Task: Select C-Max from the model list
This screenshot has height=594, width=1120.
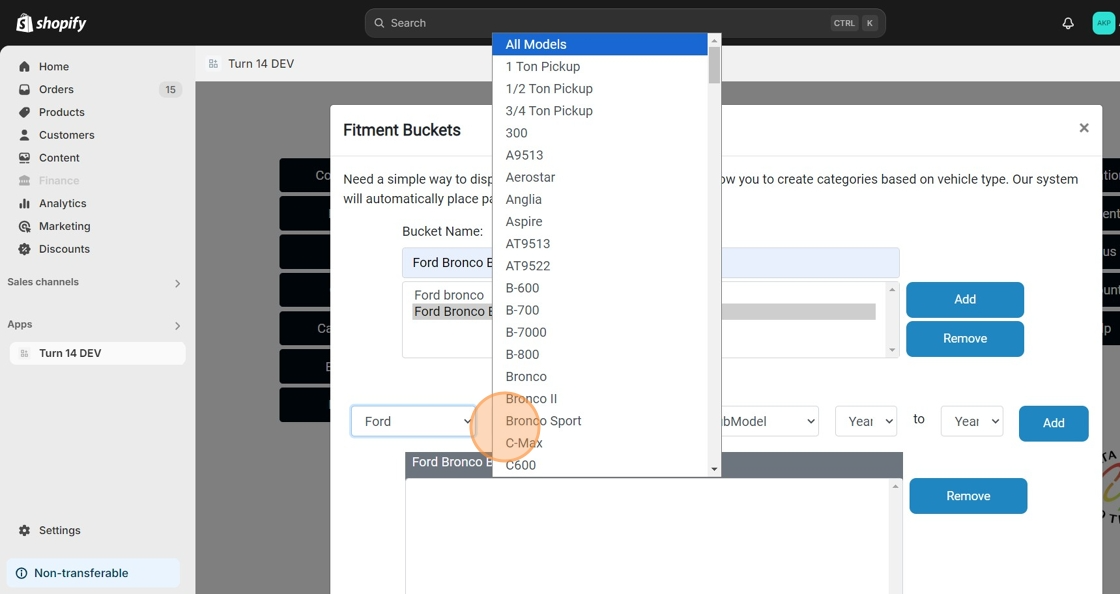Action: (600, 443)
